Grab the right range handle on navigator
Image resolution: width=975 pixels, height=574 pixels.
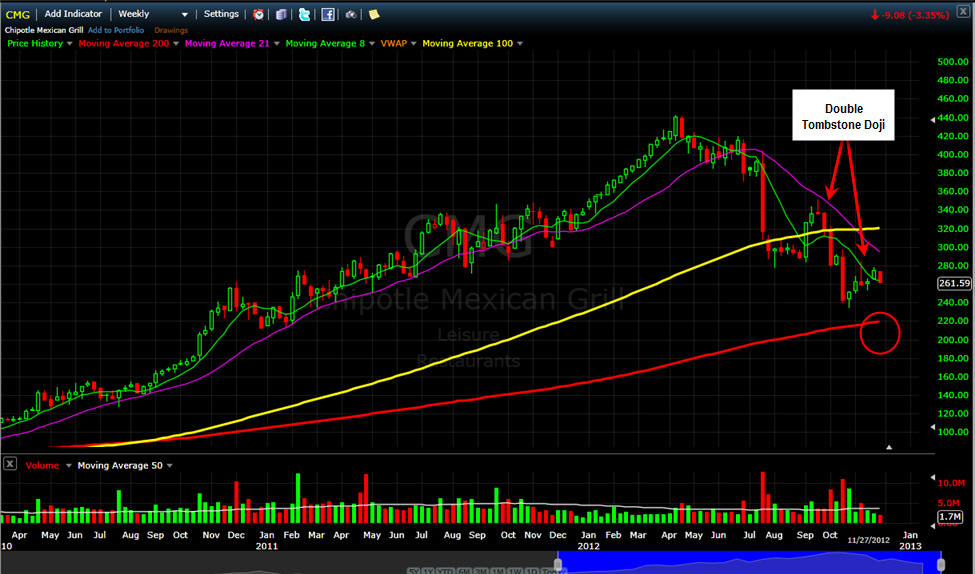(941, 565)
